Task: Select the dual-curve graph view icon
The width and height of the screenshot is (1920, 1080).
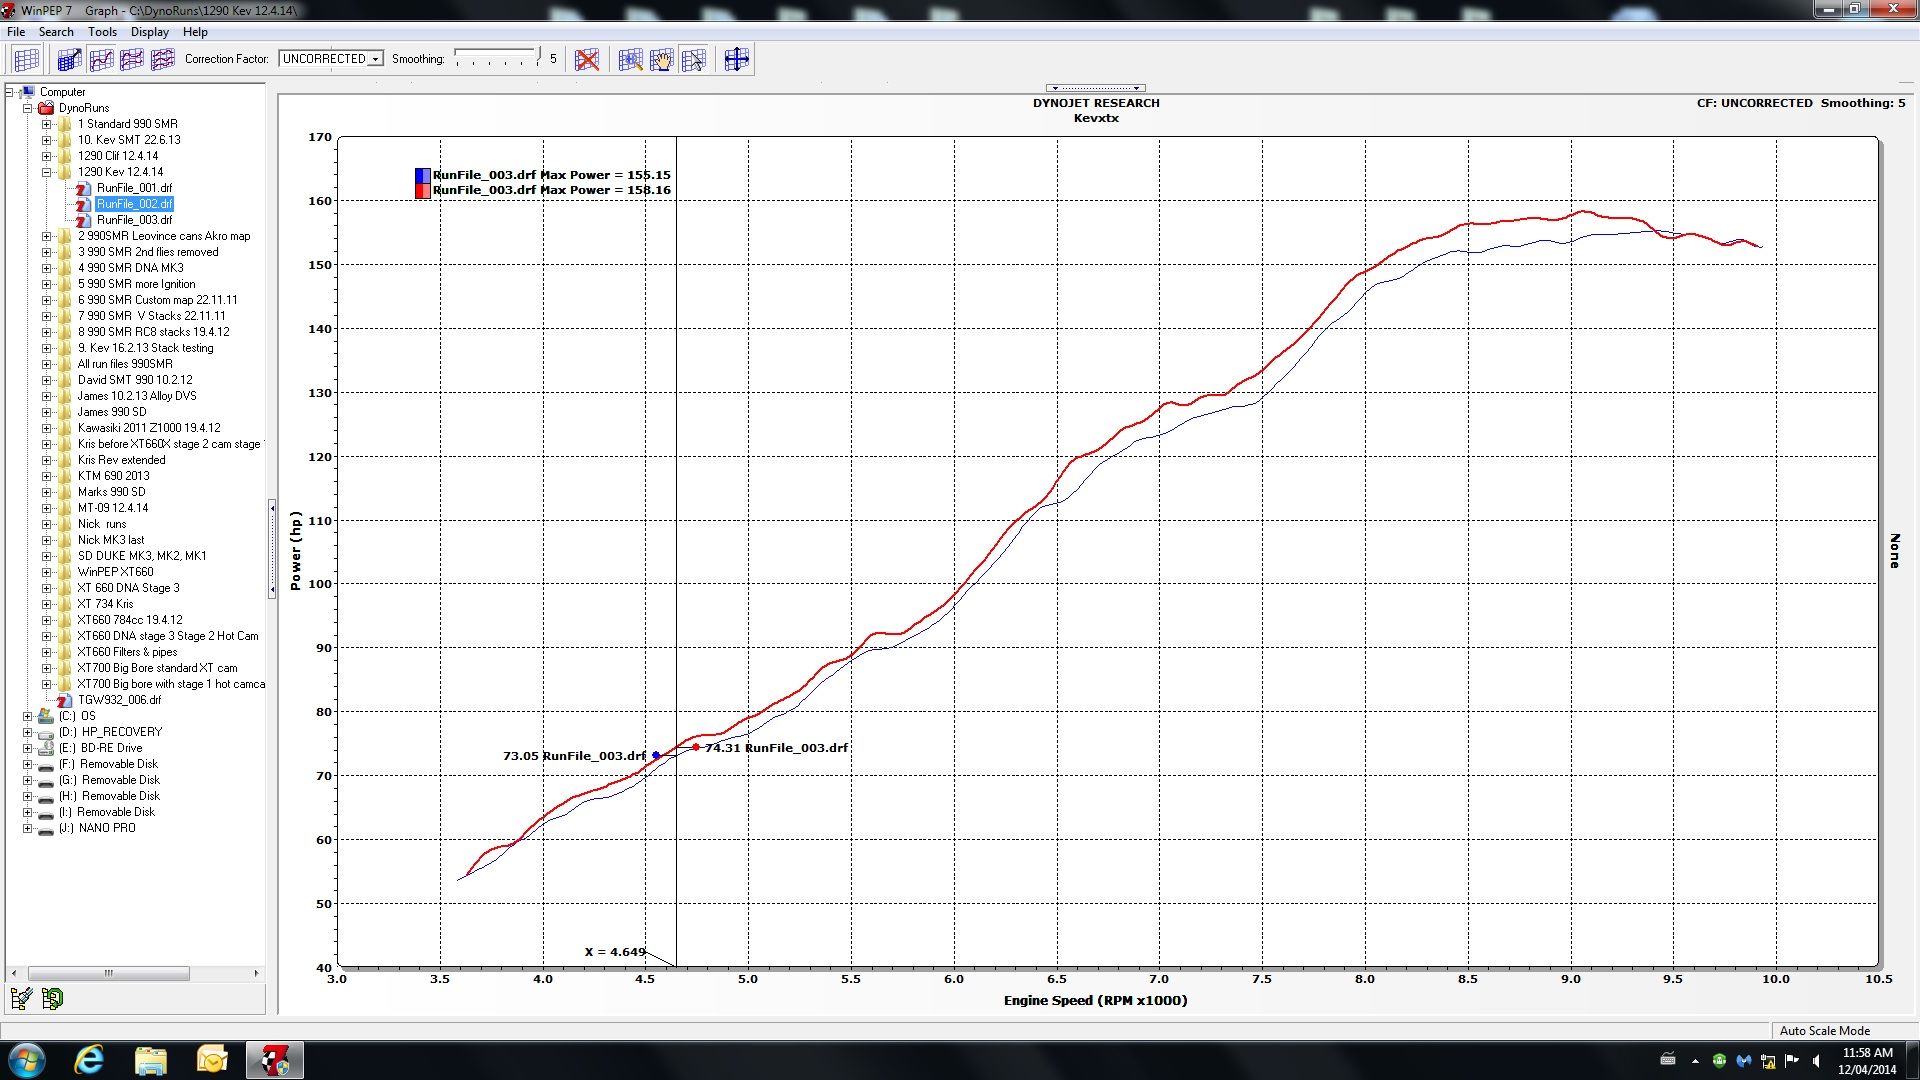Action: click(132, 60)
